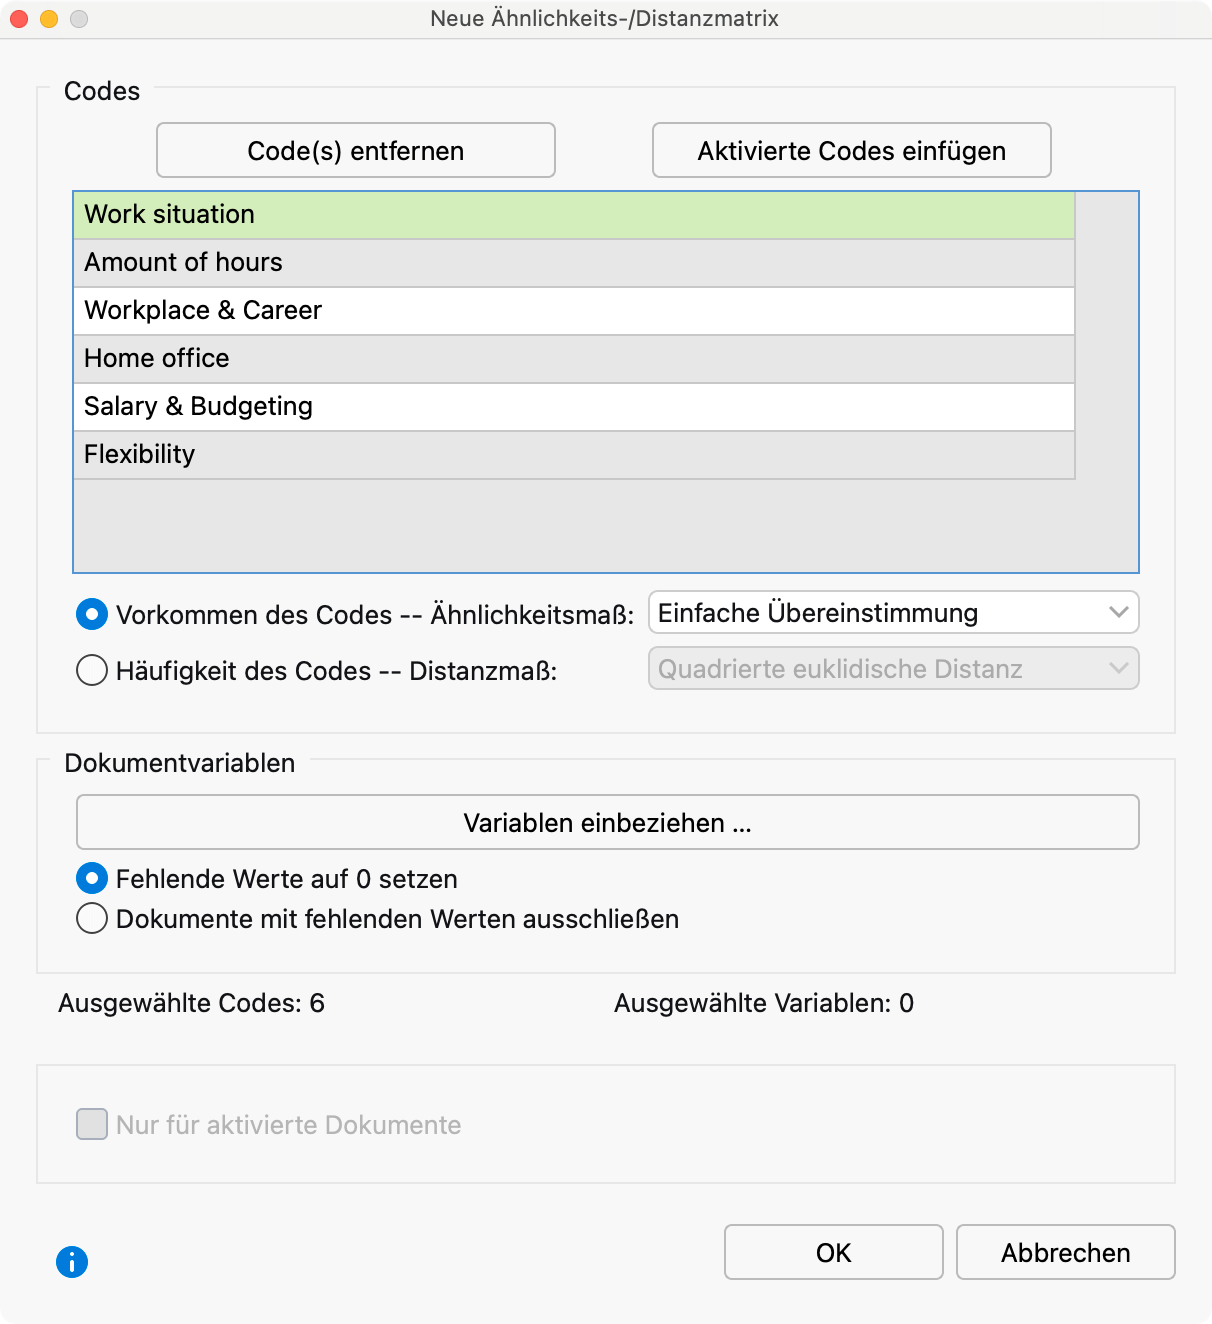
Task: Select the Flexibility code row
Action: (x=574, y=455)
